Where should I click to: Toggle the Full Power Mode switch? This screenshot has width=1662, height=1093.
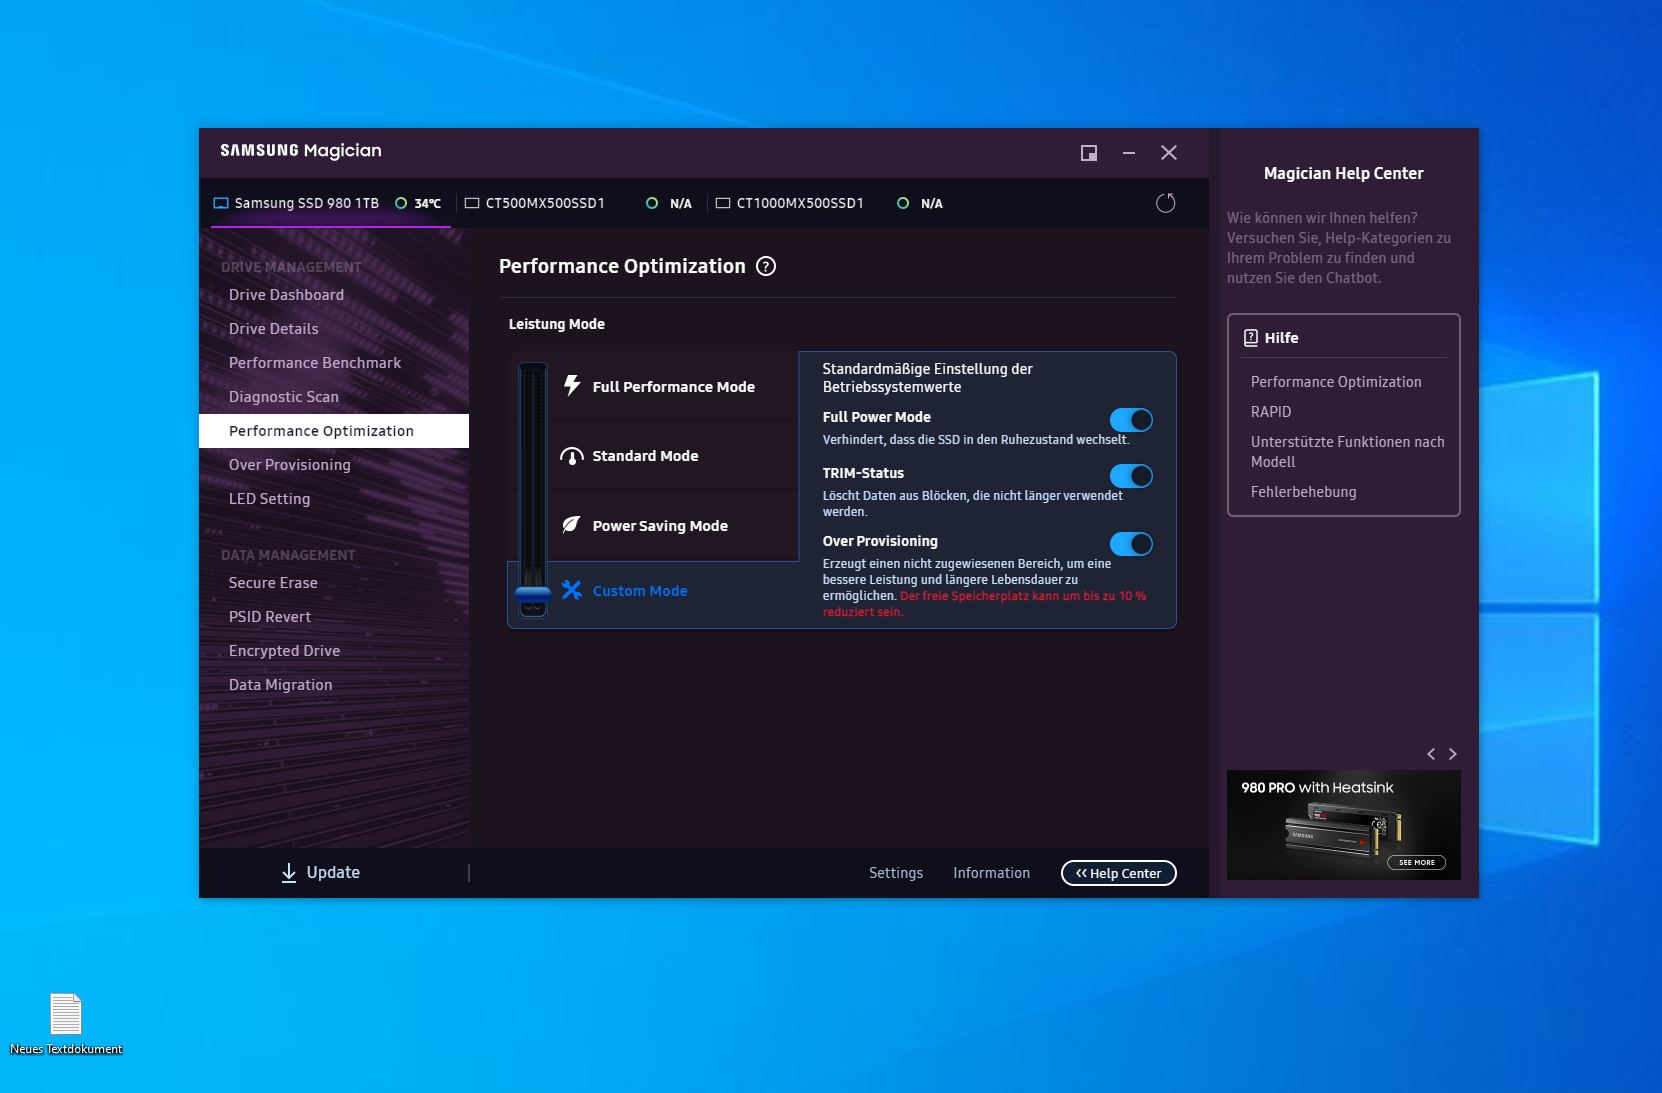click(x=1131, y=420)
